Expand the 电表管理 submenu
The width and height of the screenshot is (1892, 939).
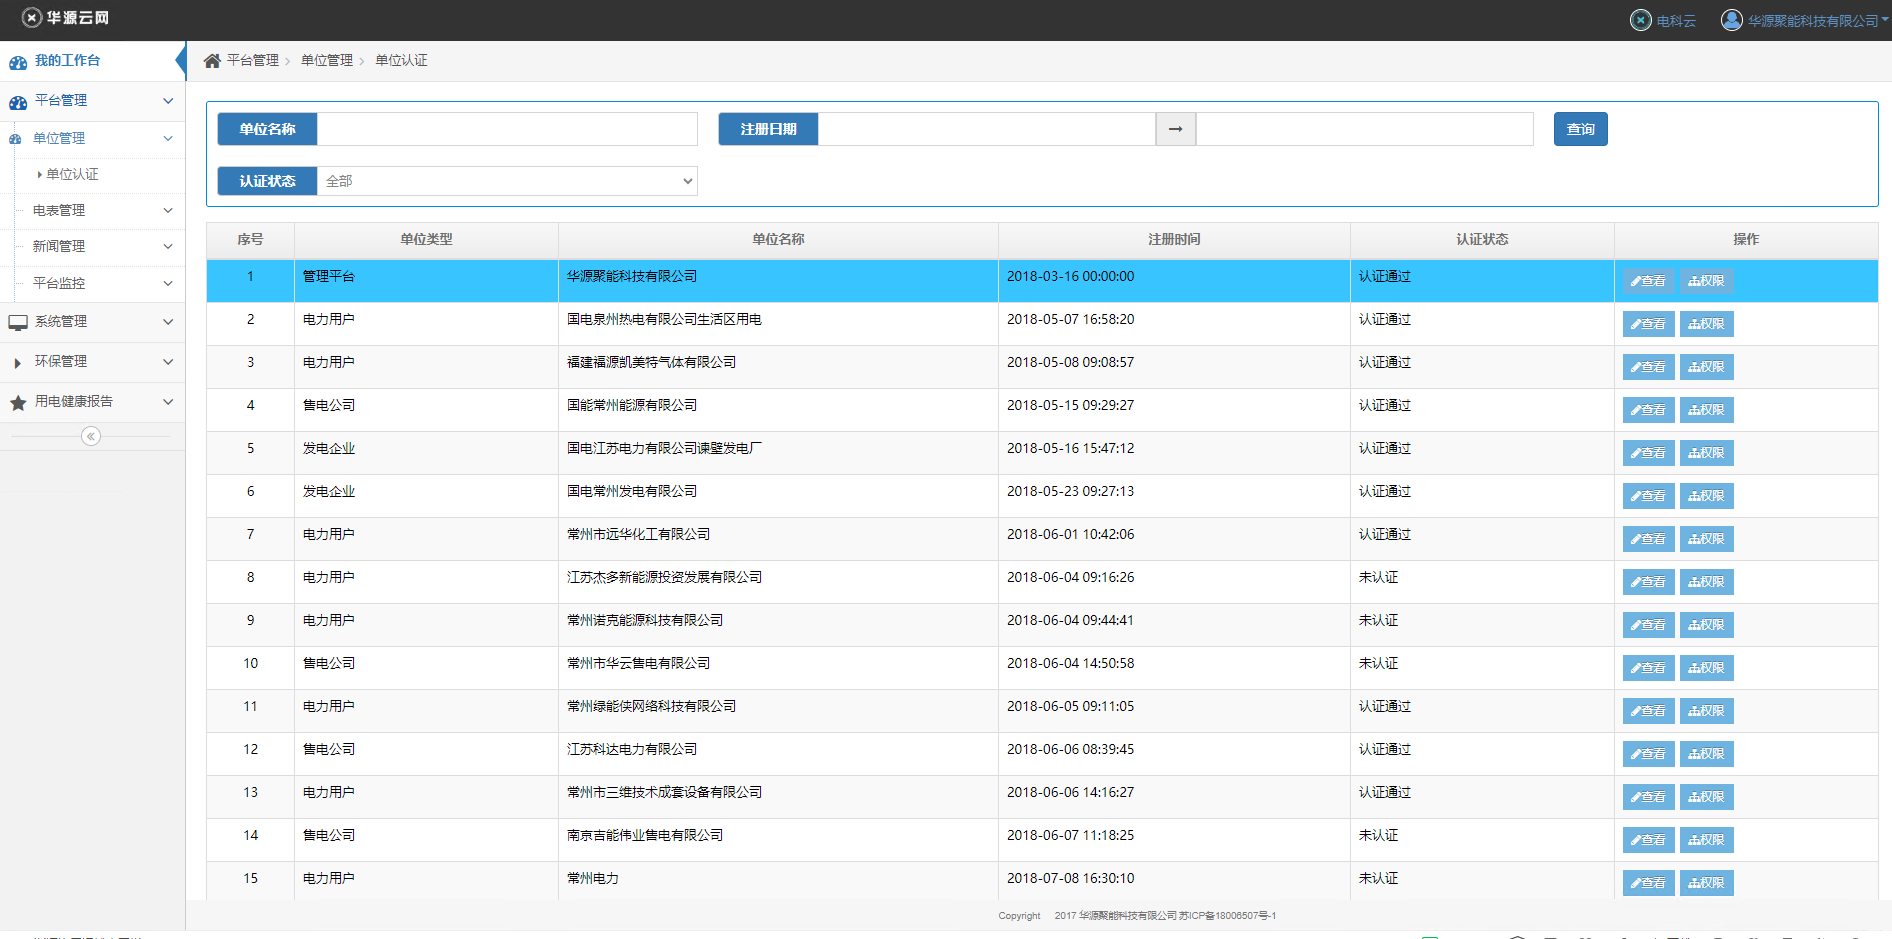[168, 210]
